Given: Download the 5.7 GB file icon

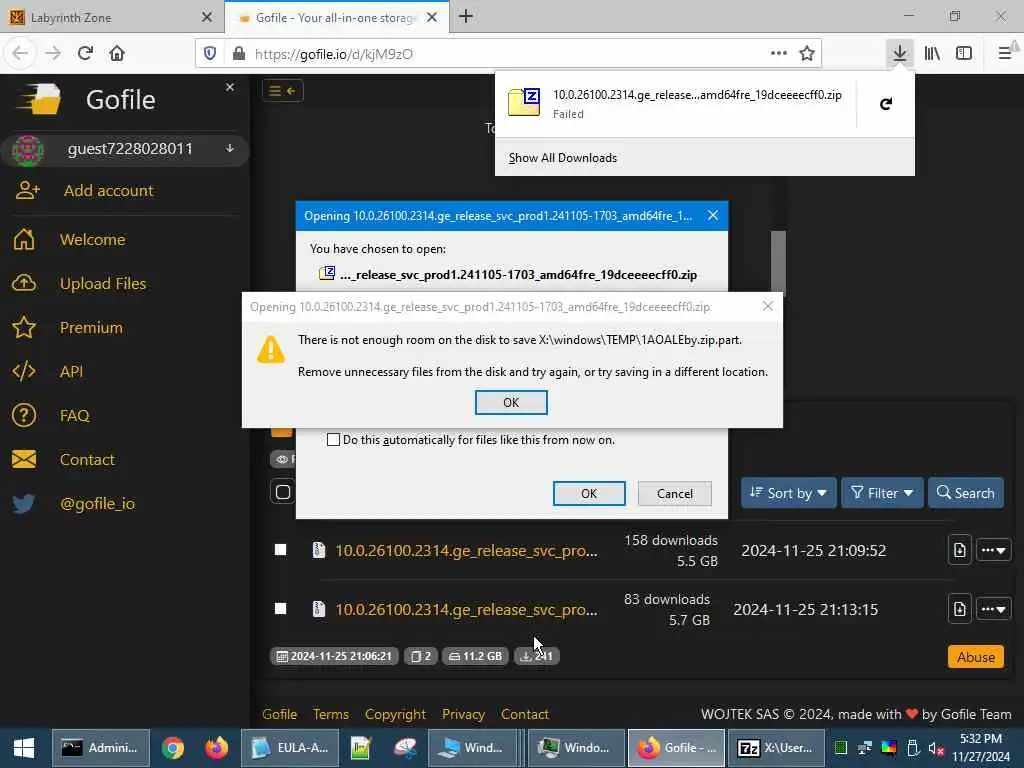Looking at the screenshot, I should [959, 609].
